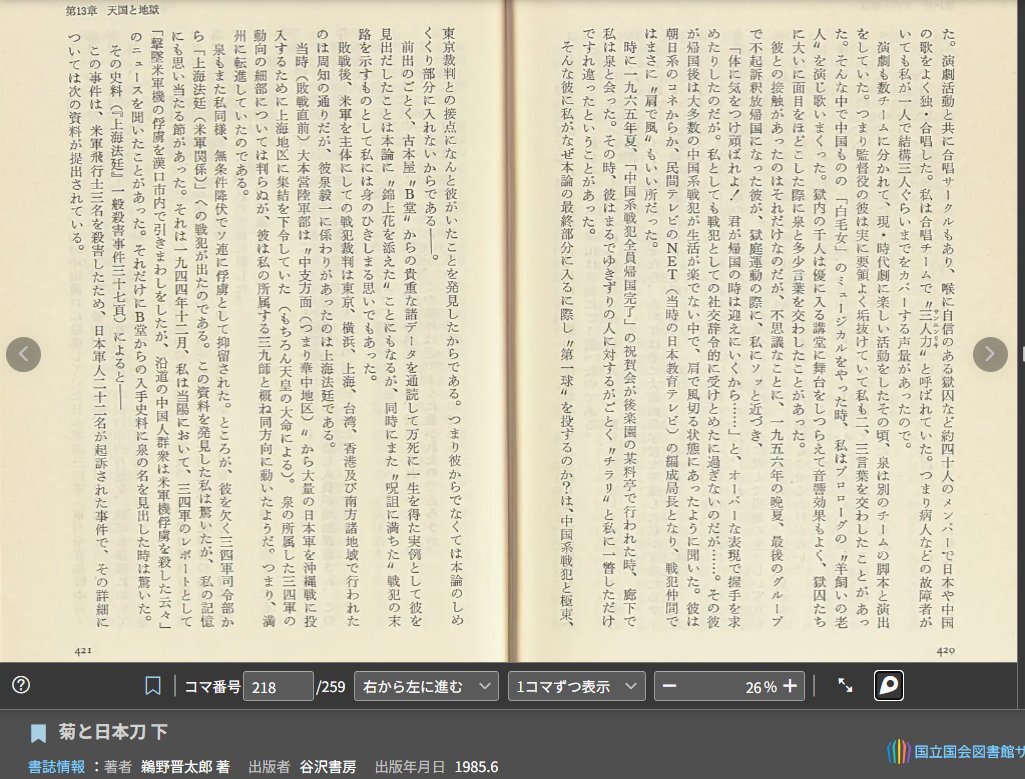Click the bookmark icon beside title 菊と日本刀 下
The width and height of the screenshot is (1025, 779).
pyautogui.click(x=38, y=733)
